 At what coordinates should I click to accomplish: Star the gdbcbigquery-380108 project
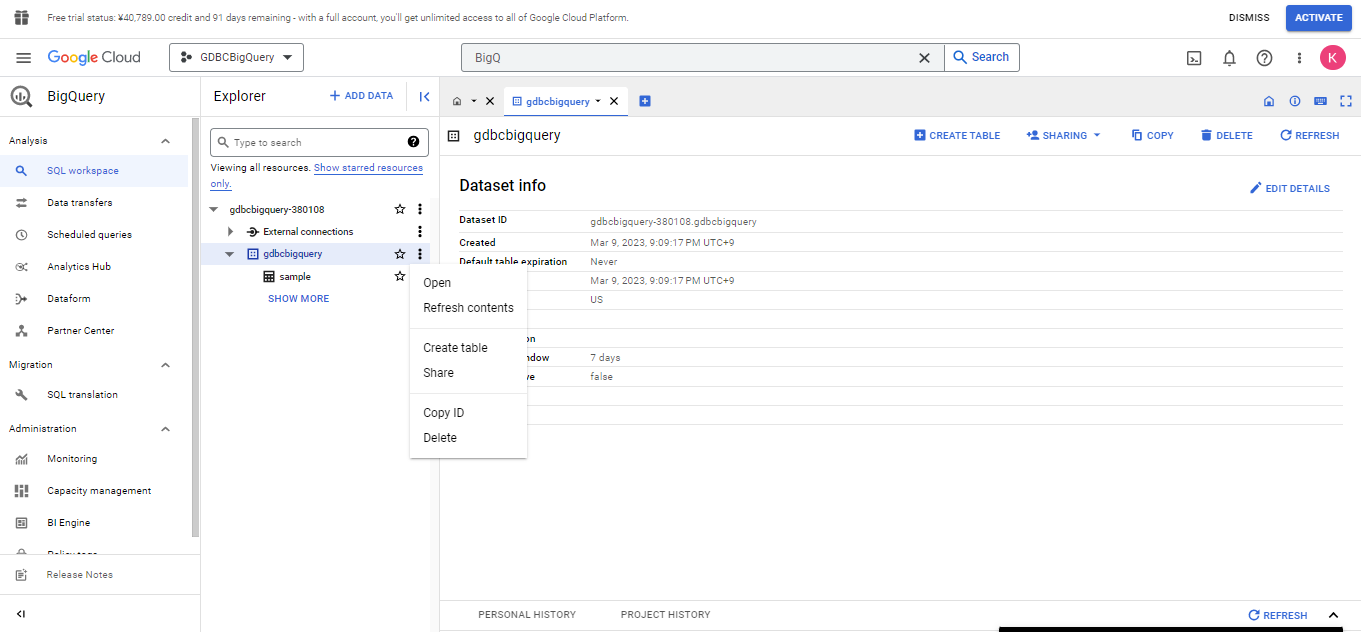(x=400, y=210)
